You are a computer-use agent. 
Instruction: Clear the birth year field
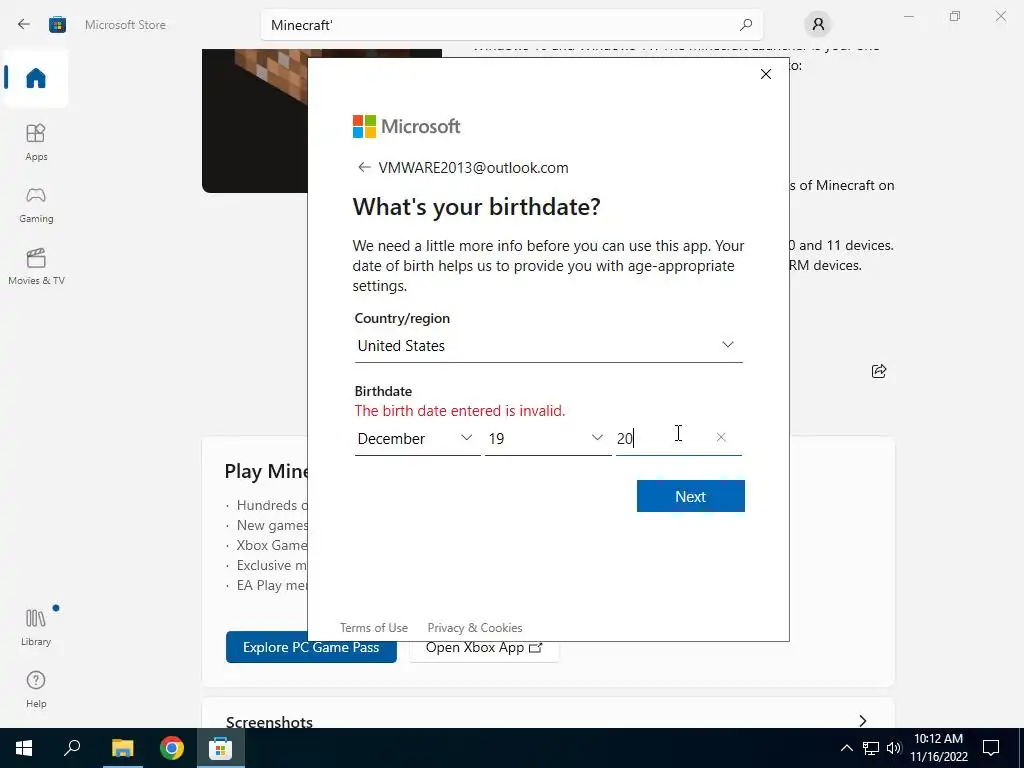(721, 437)
